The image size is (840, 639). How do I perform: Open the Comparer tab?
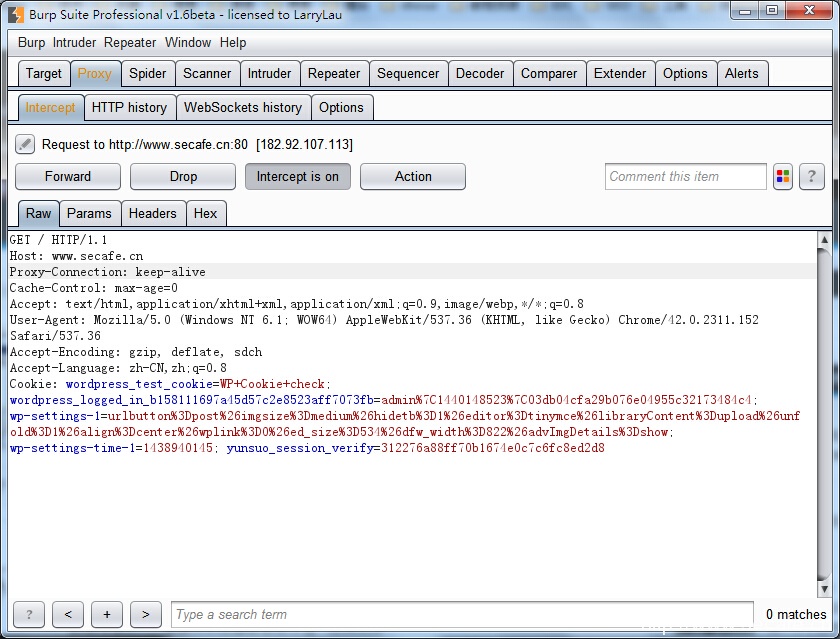549,73
